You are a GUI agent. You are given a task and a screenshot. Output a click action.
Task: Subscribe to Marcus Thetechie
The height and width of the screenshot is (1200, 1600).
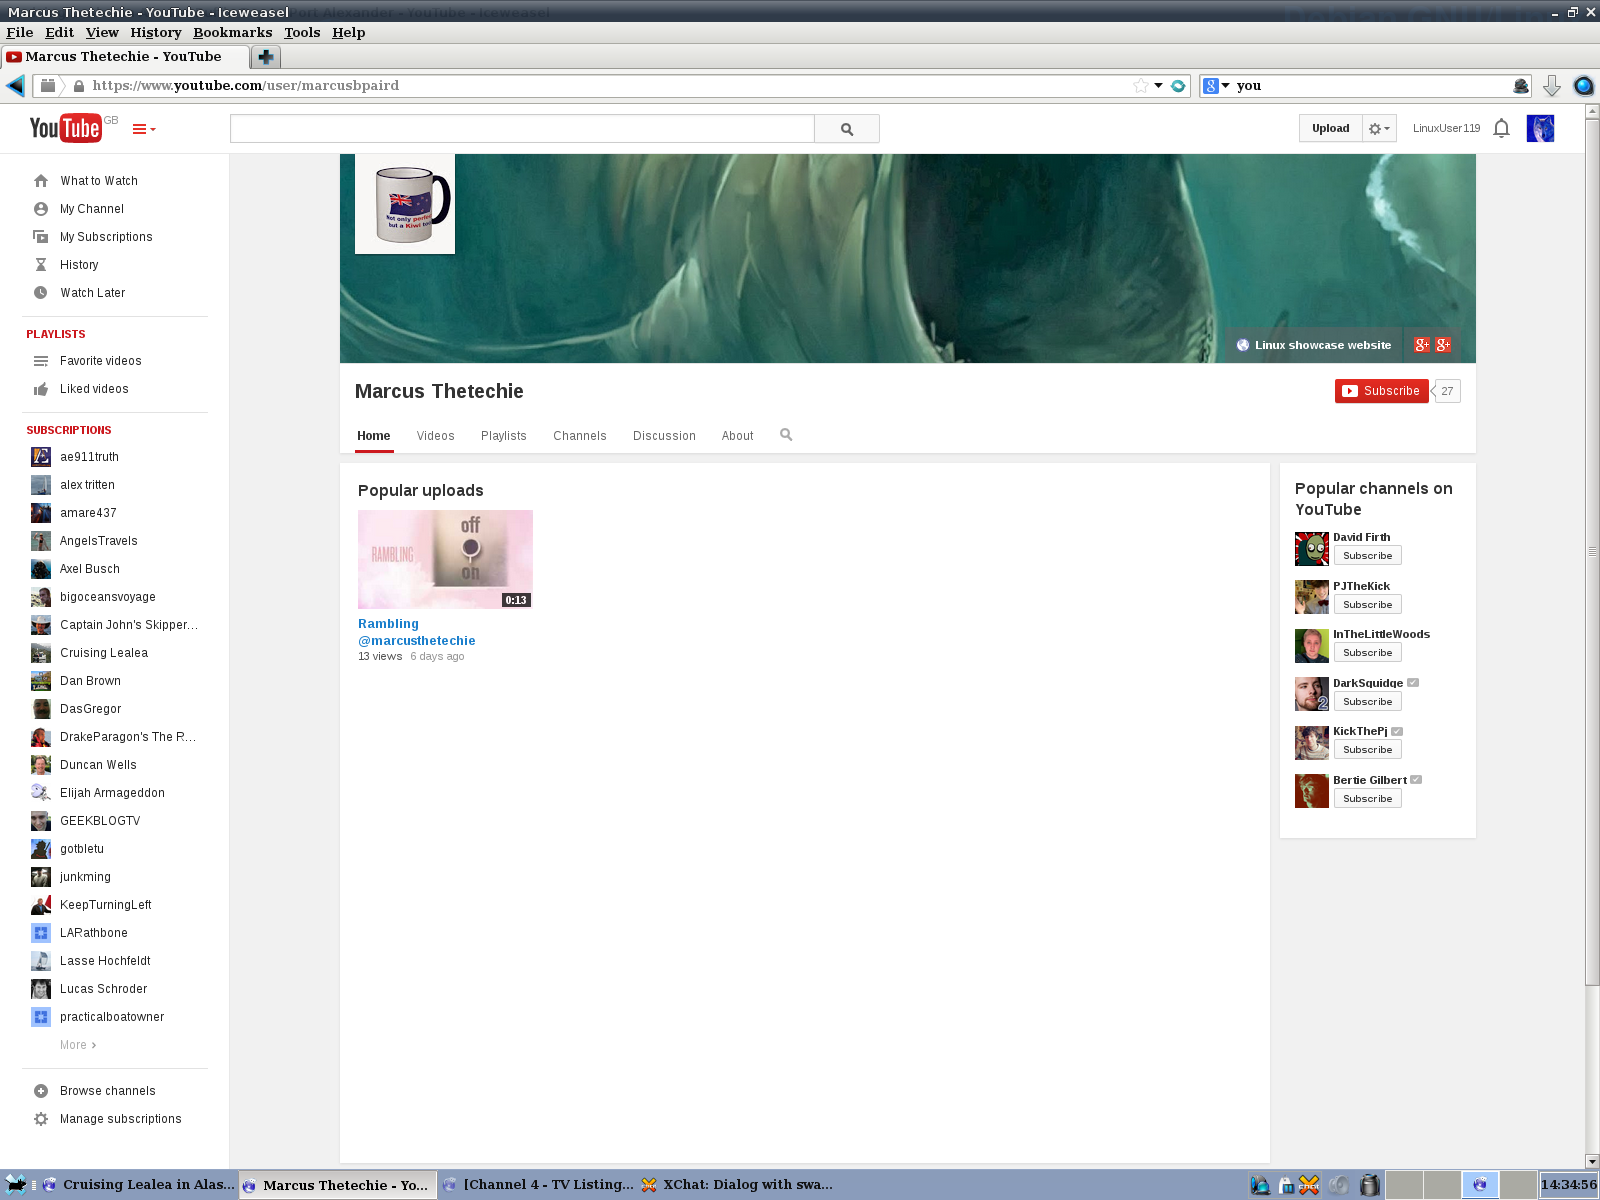tap(1381, 391)
